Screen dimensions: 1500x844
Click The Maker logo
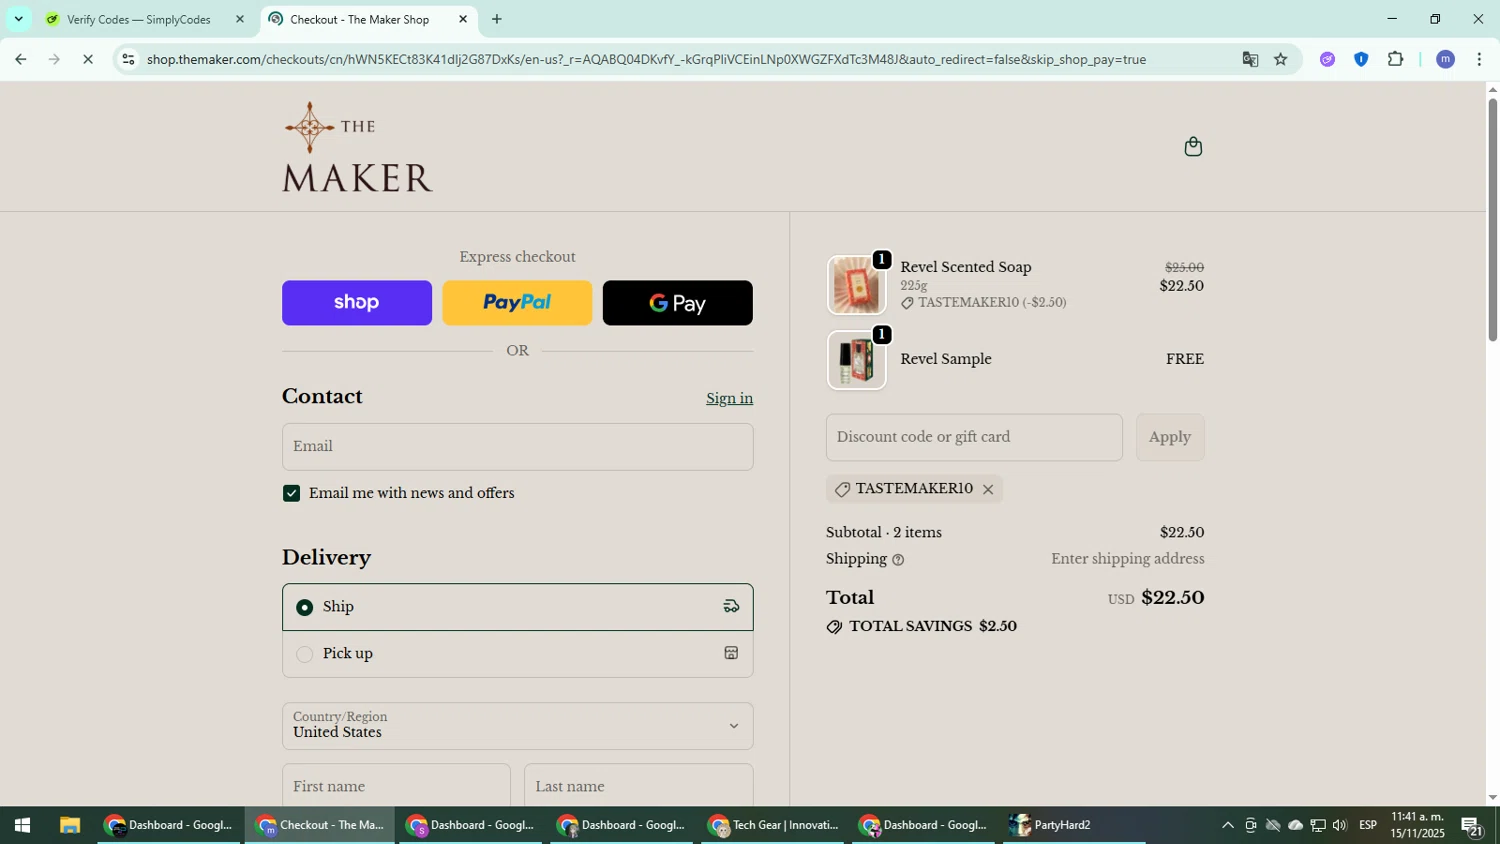point(357,147)
